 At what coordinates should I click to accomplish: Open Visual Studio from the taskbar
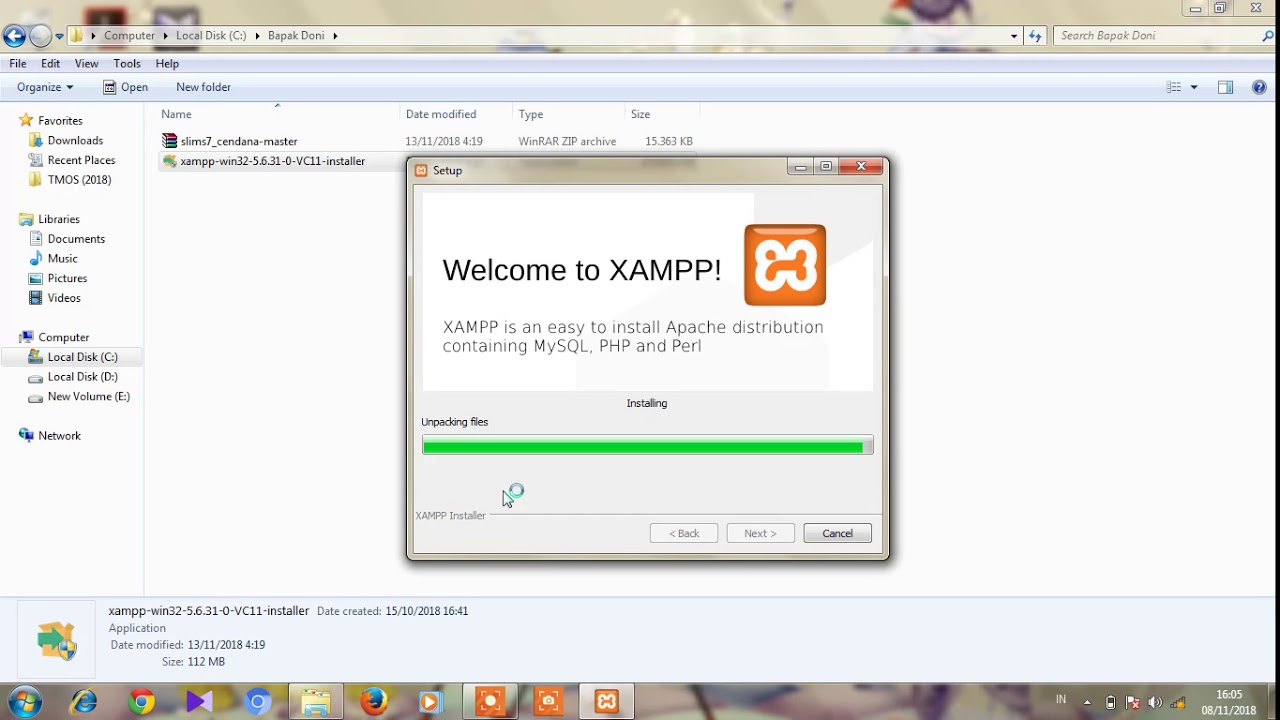pyautogui.click(x=199, y=702)
